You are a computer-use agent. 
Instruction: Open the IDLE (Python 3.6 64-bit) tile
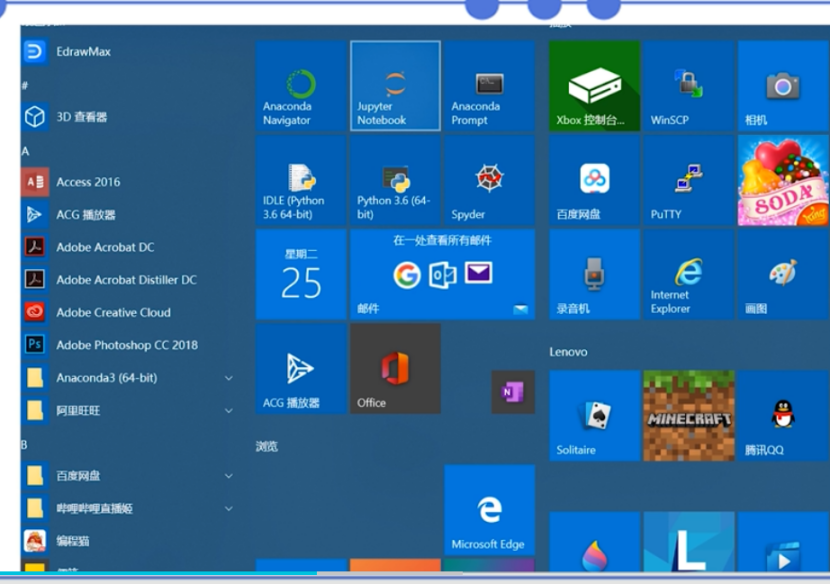tap(301, 181)
